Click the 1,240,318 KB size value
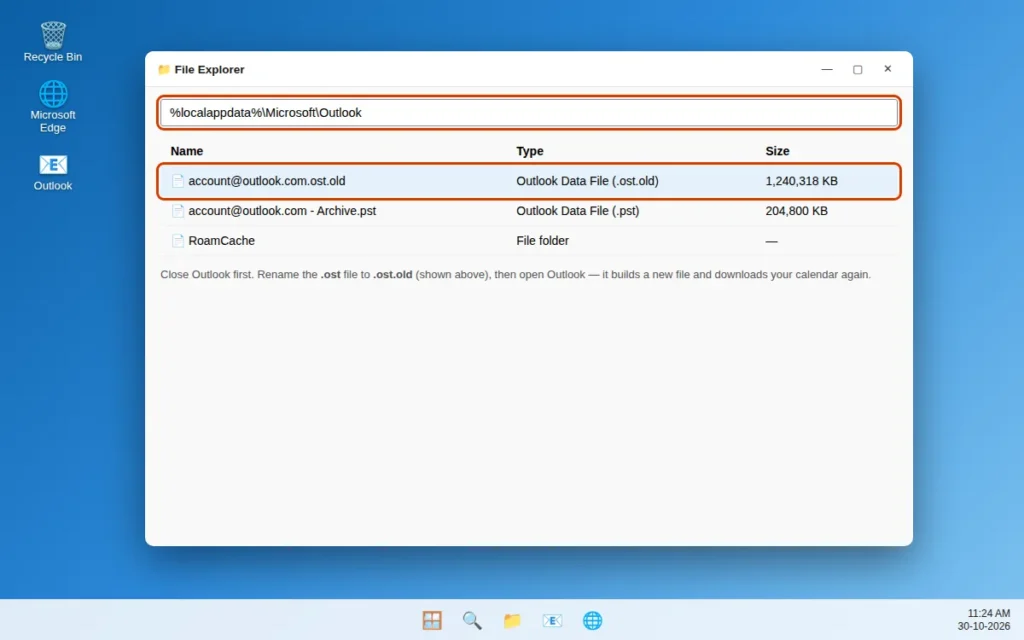Screen dimensions: 1024x640 [801, 181]
